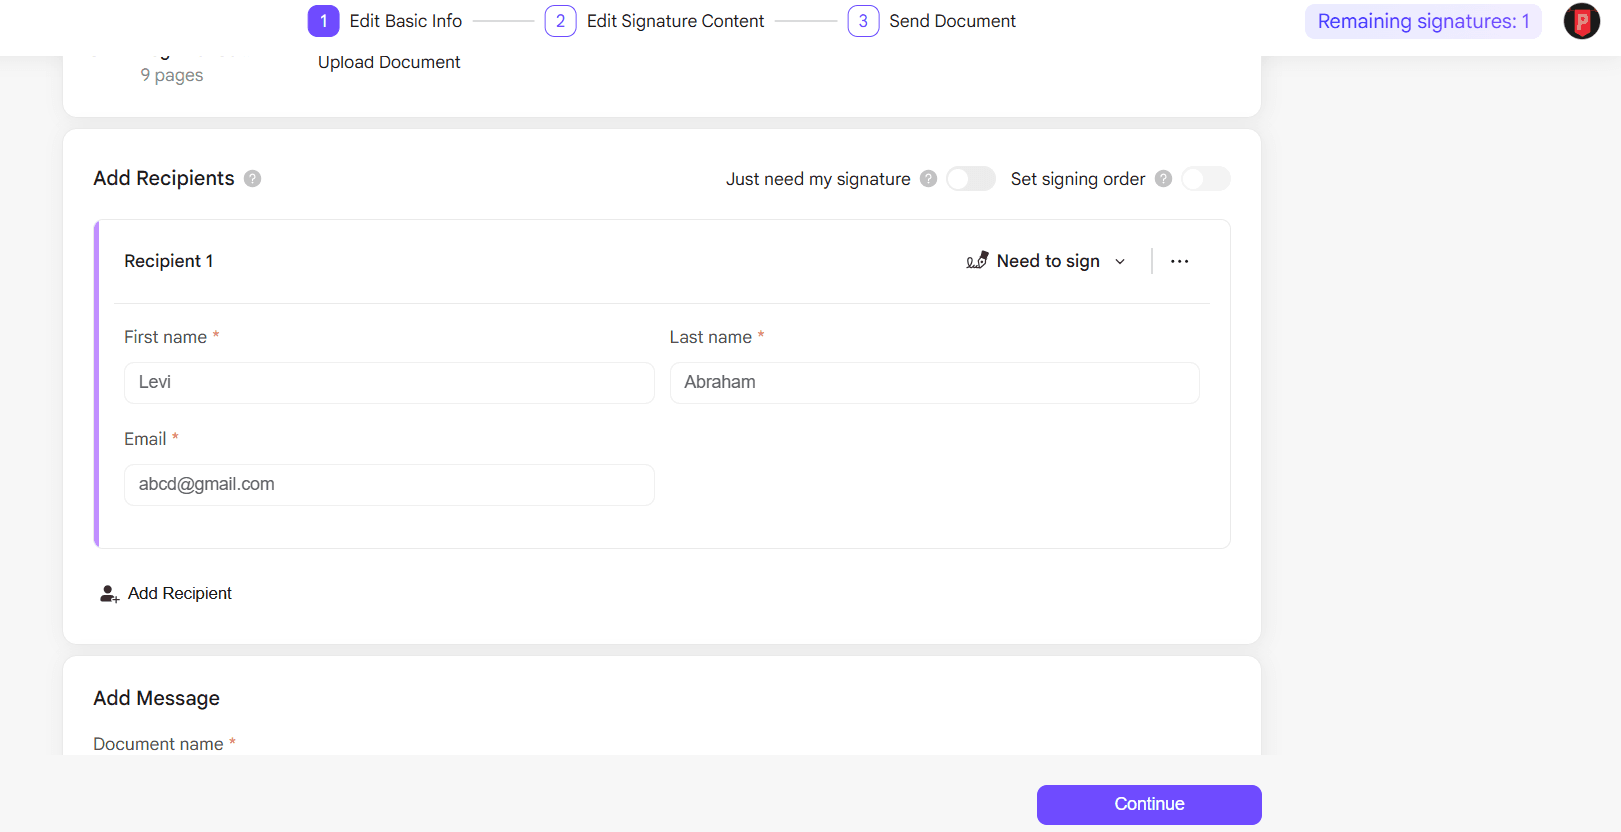Click the signature pen icon in Recipient 1
Image resolution: width=1621 pixels, height=832 pixels.
click(x=977, y=261)
